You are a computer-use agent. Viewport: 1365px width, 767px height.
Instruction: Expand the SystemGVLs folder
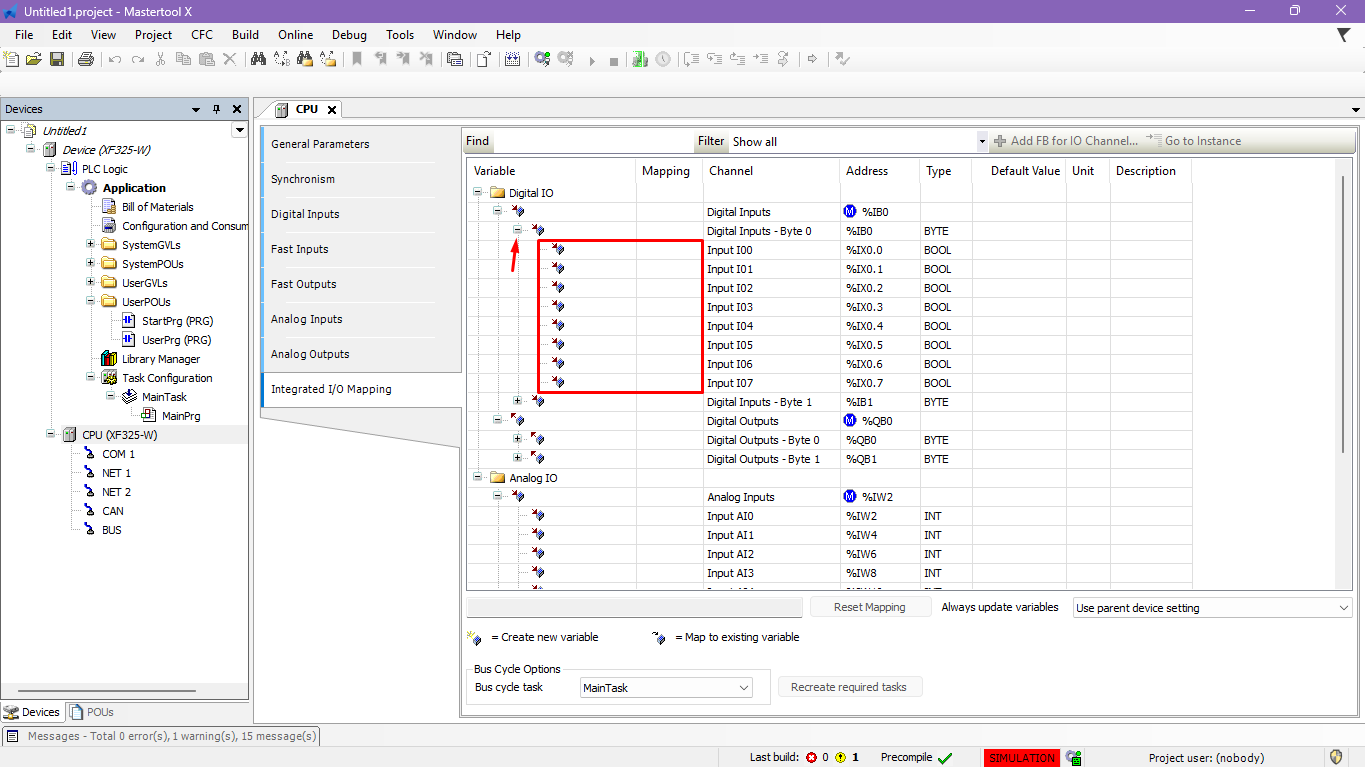tap(91, 245)
